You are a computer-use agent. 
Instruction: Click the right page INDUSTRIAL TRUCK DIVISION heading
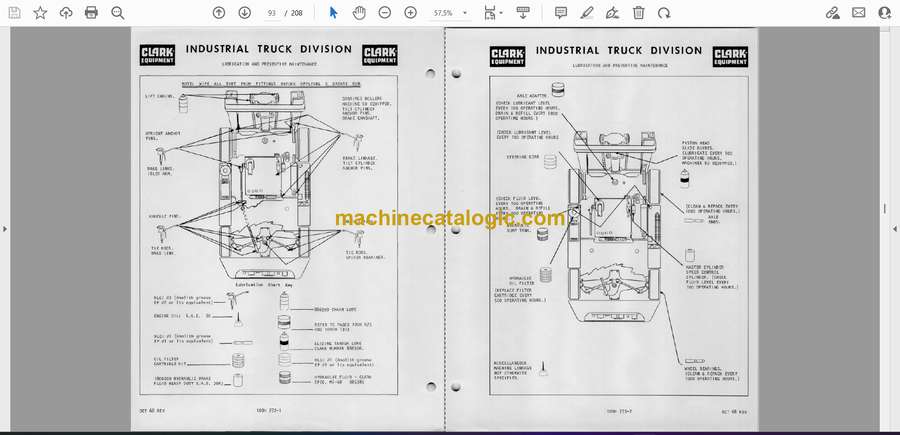pos(619,51)
